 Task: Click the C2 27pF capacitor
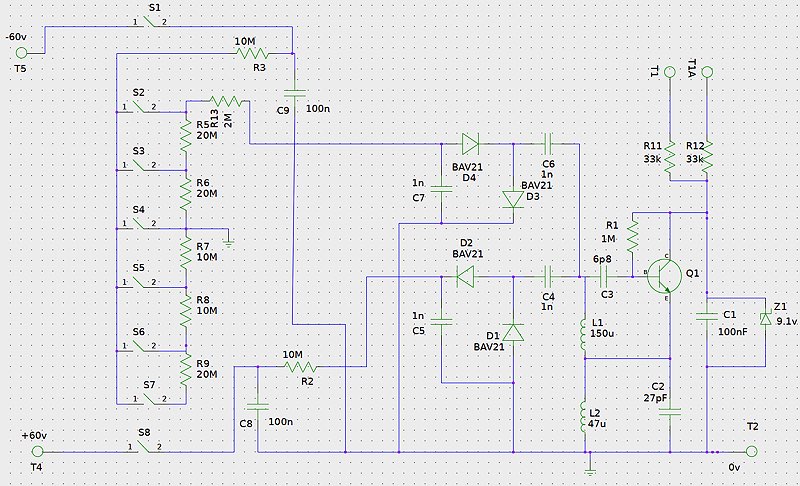coord(670,409)
